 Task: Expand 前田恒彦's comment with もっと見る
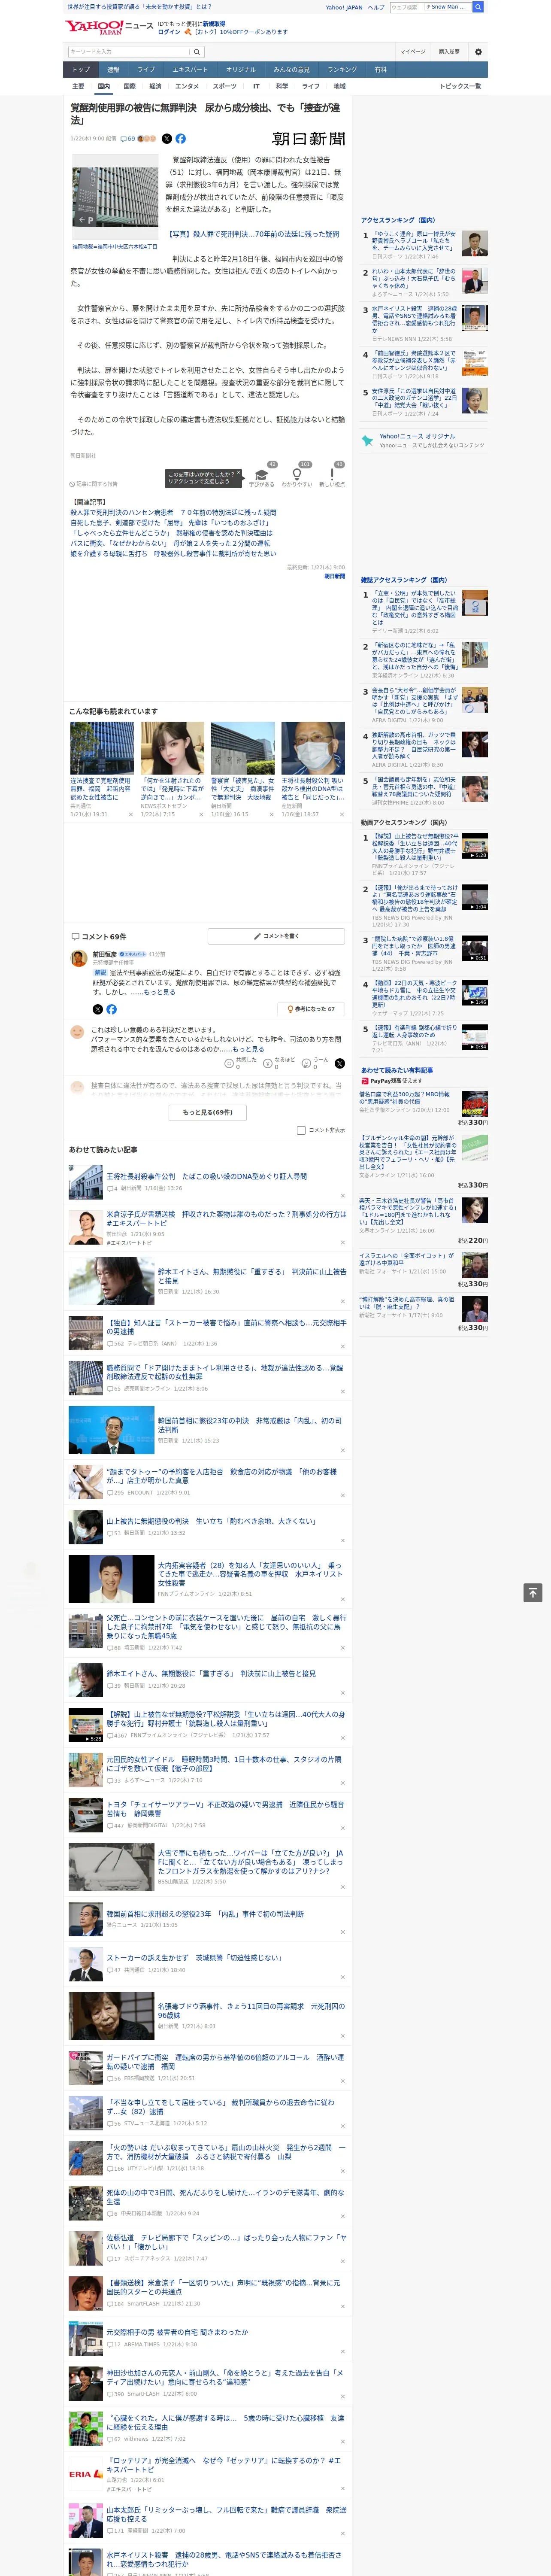coord(159,992)
